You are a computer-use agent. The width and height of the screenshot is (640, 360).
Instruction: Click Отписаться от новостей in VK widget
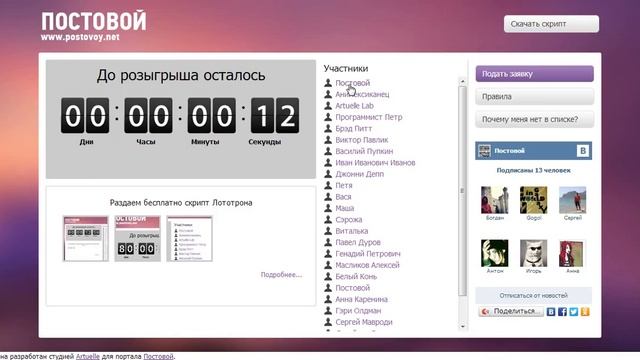(x=533, y=295)
